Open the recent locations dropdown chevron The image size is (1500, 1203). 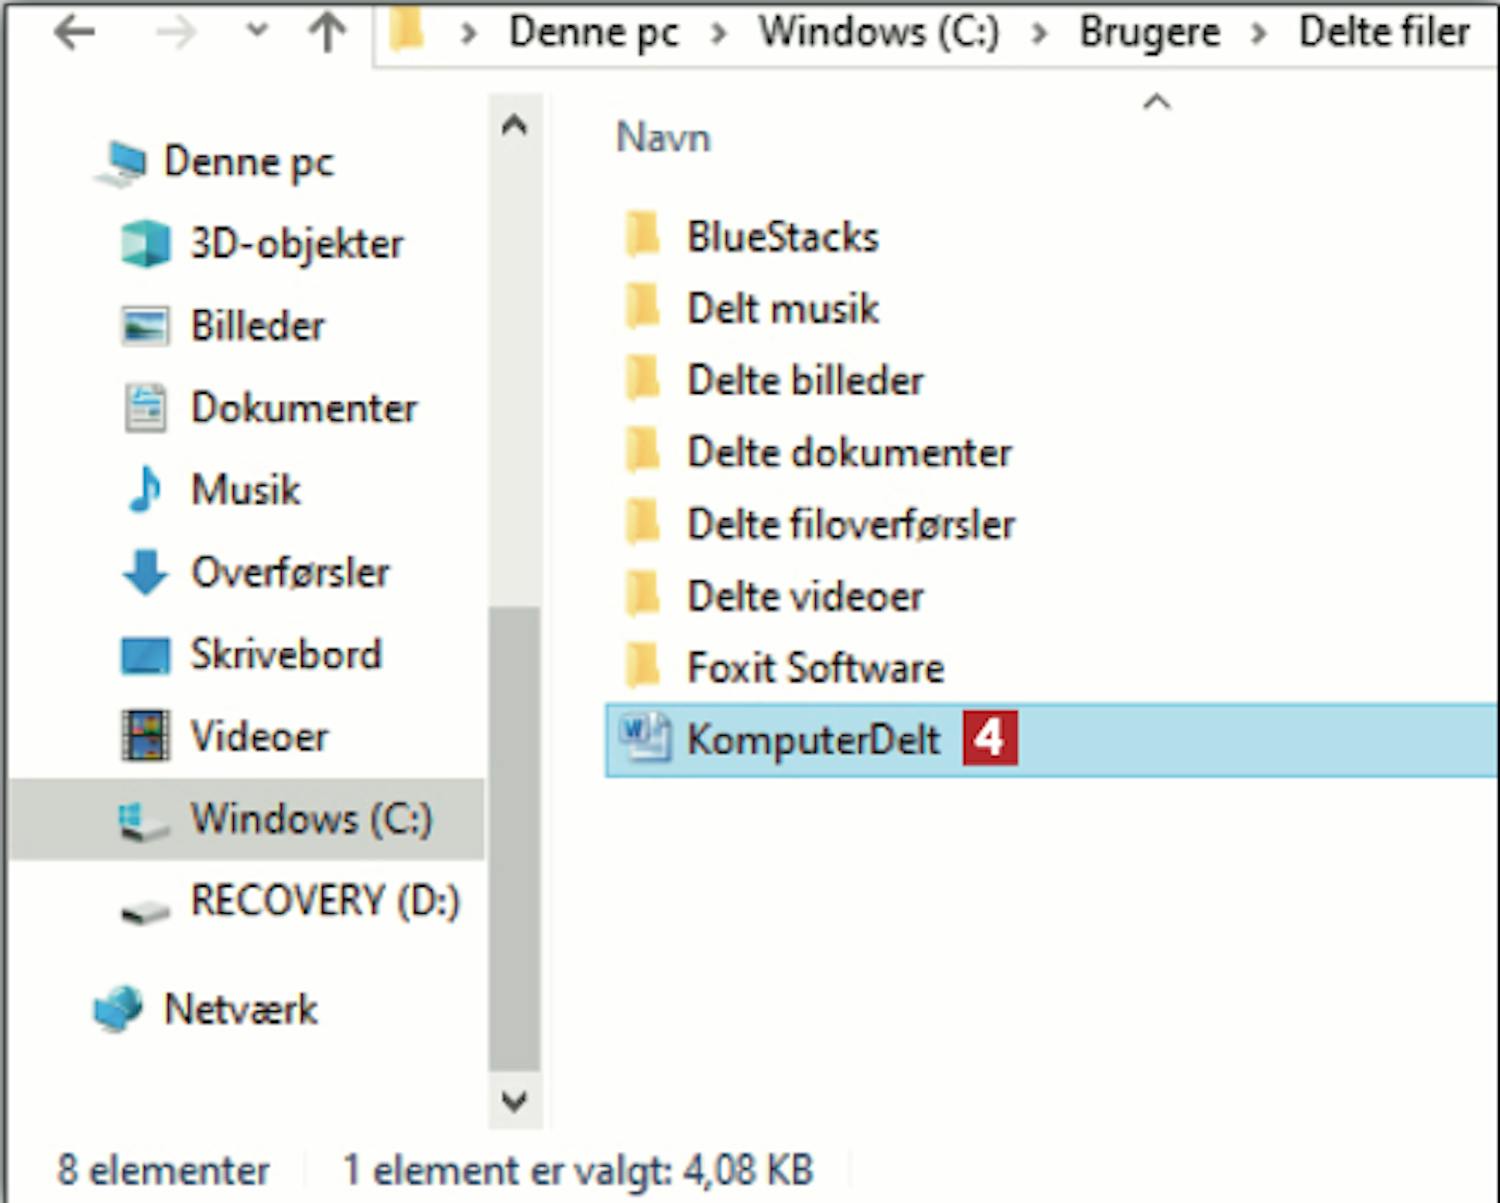click(x=257, y=31)
